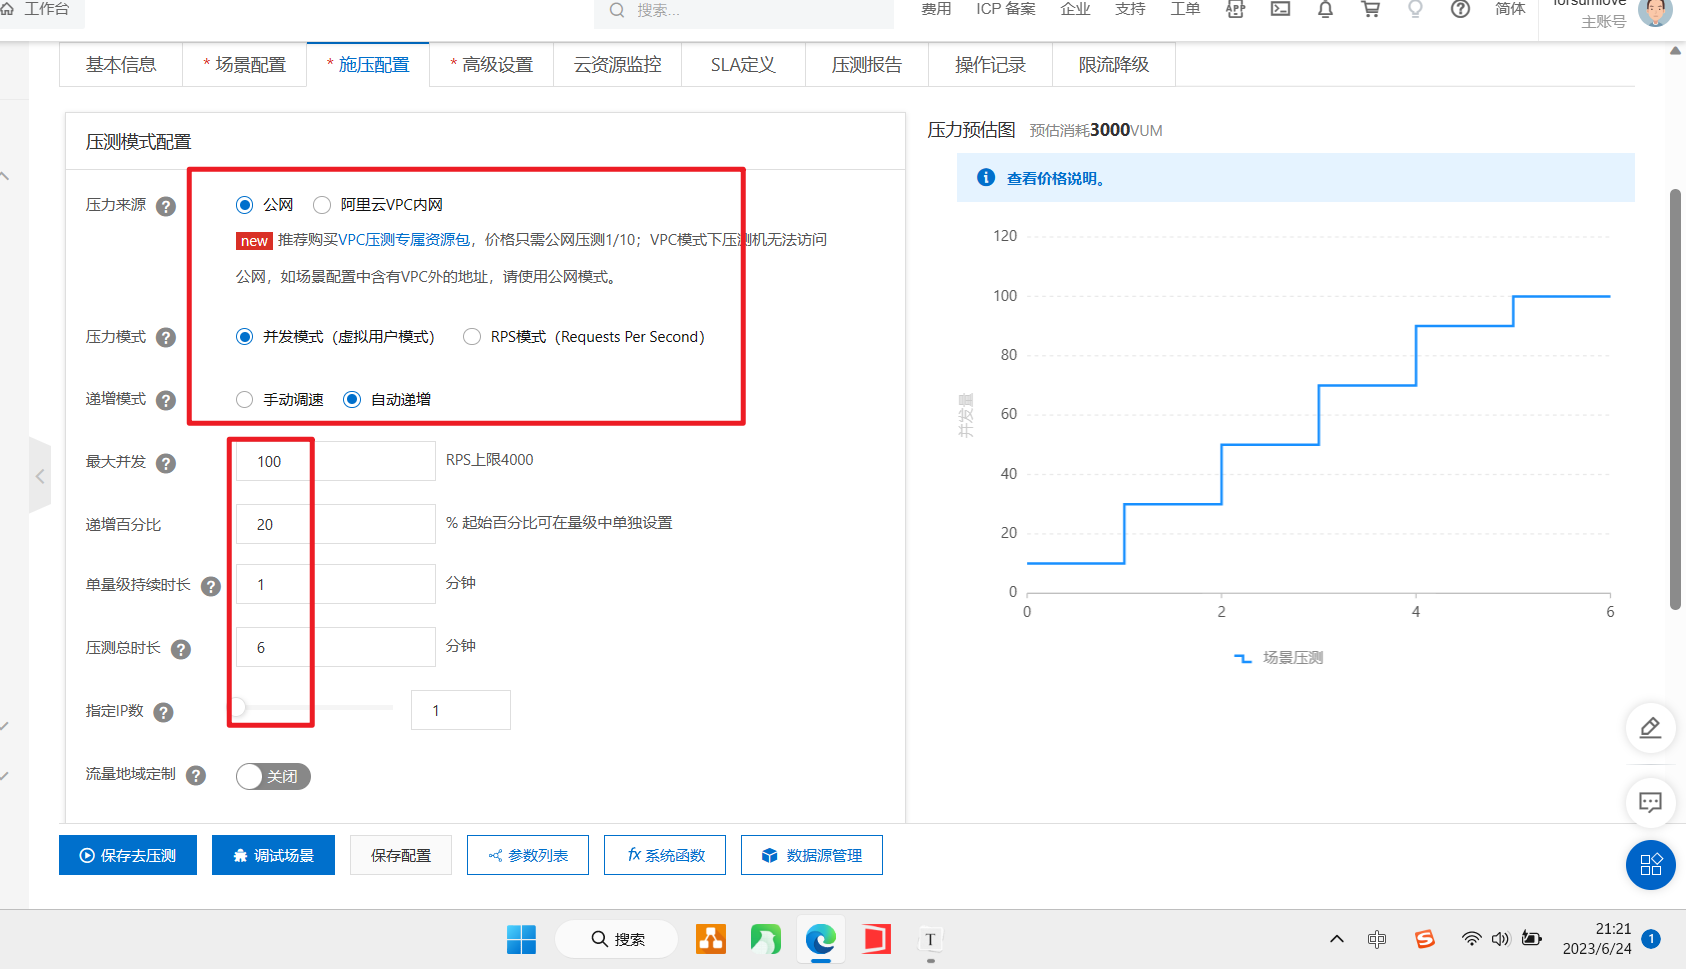Click the 保存去压测 button
The width and height of the screenshot is (1686, 969).
point(127,855)
